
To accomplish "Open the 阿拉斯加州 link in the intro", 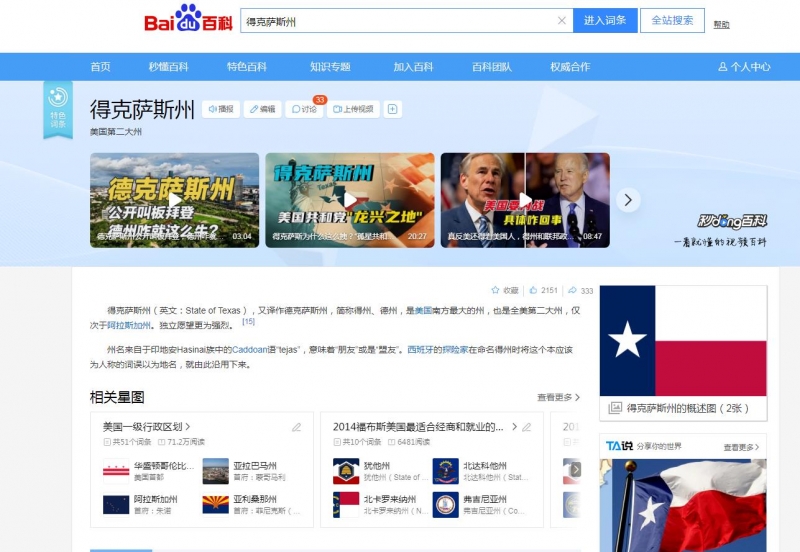I will point(129,325).
